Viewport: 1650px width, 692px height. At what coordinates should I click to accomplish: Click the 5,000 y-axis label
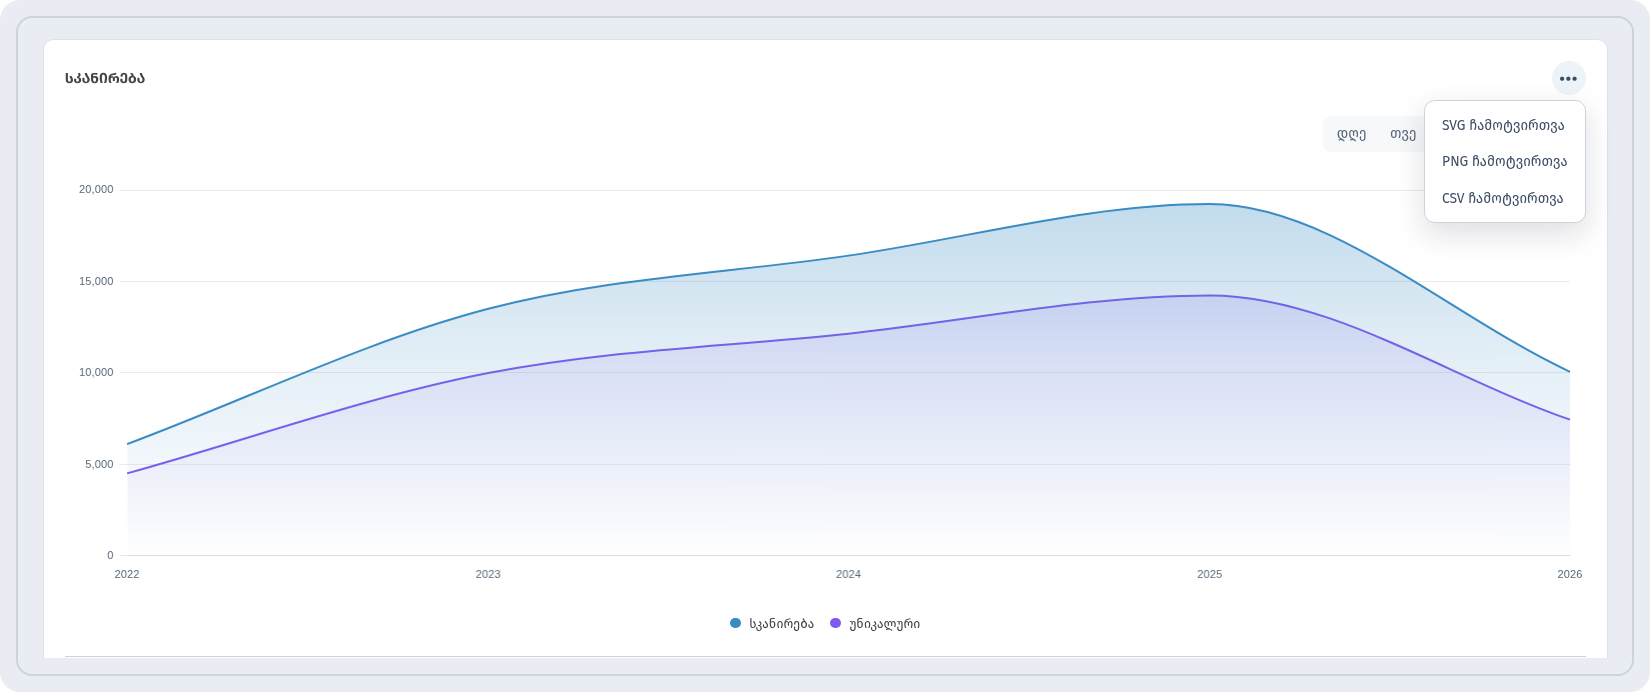click(x=99, y=464)
